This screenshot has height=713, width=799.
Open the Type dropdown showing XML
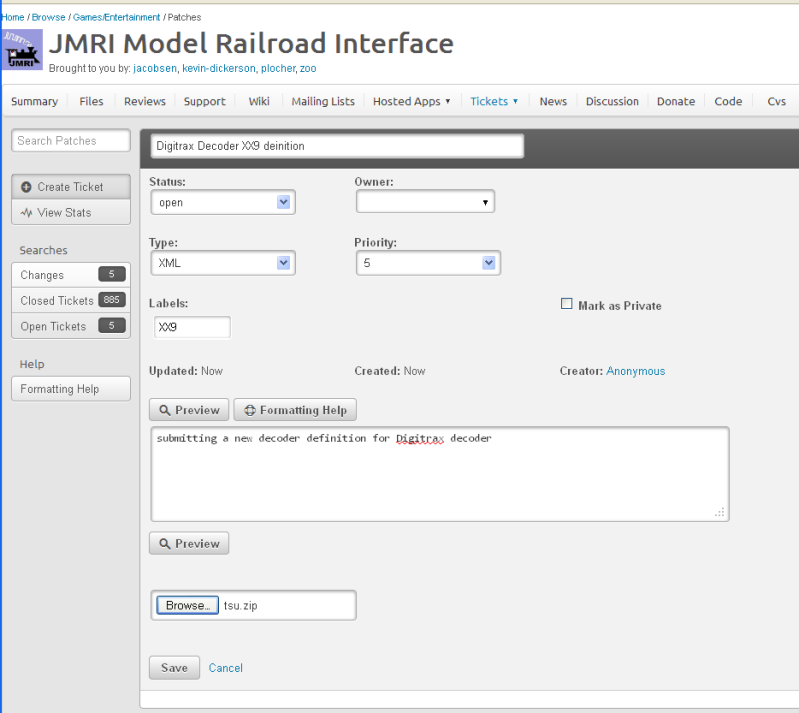coord(222,263)
